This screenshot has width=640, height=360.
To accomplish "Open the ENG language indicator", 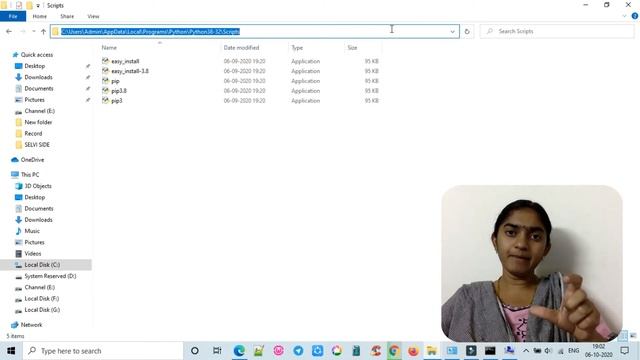I will click(x=573, y=351).
